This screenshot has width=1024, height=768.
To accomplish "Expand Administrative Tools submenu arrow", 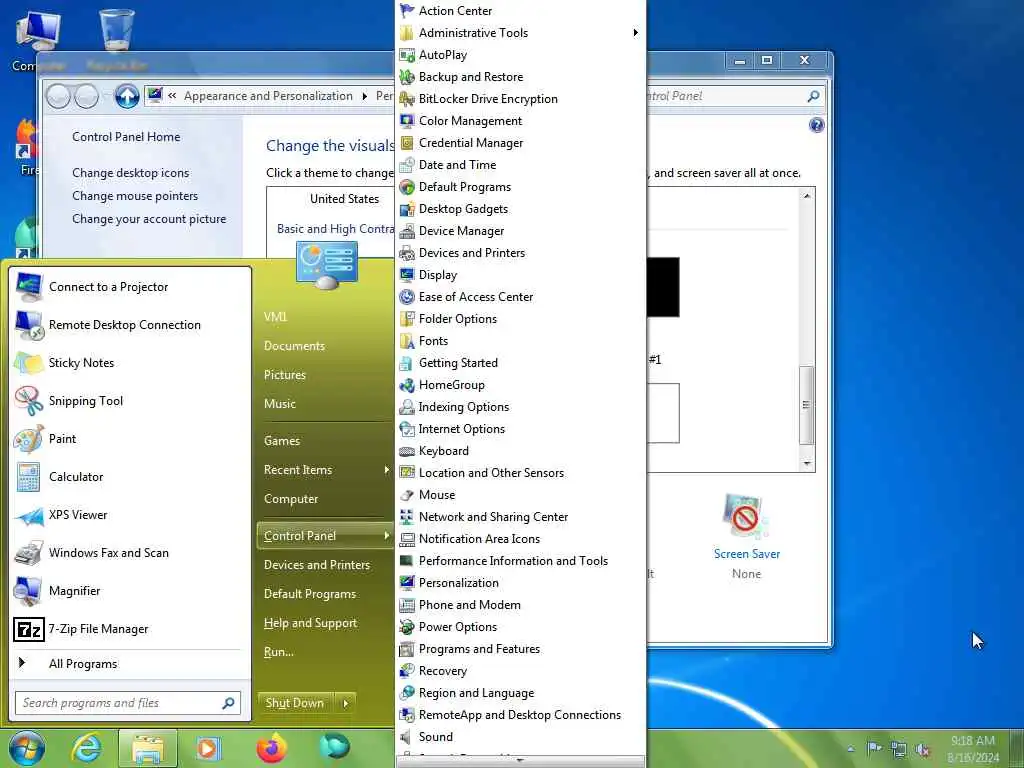I will point(635,33).
